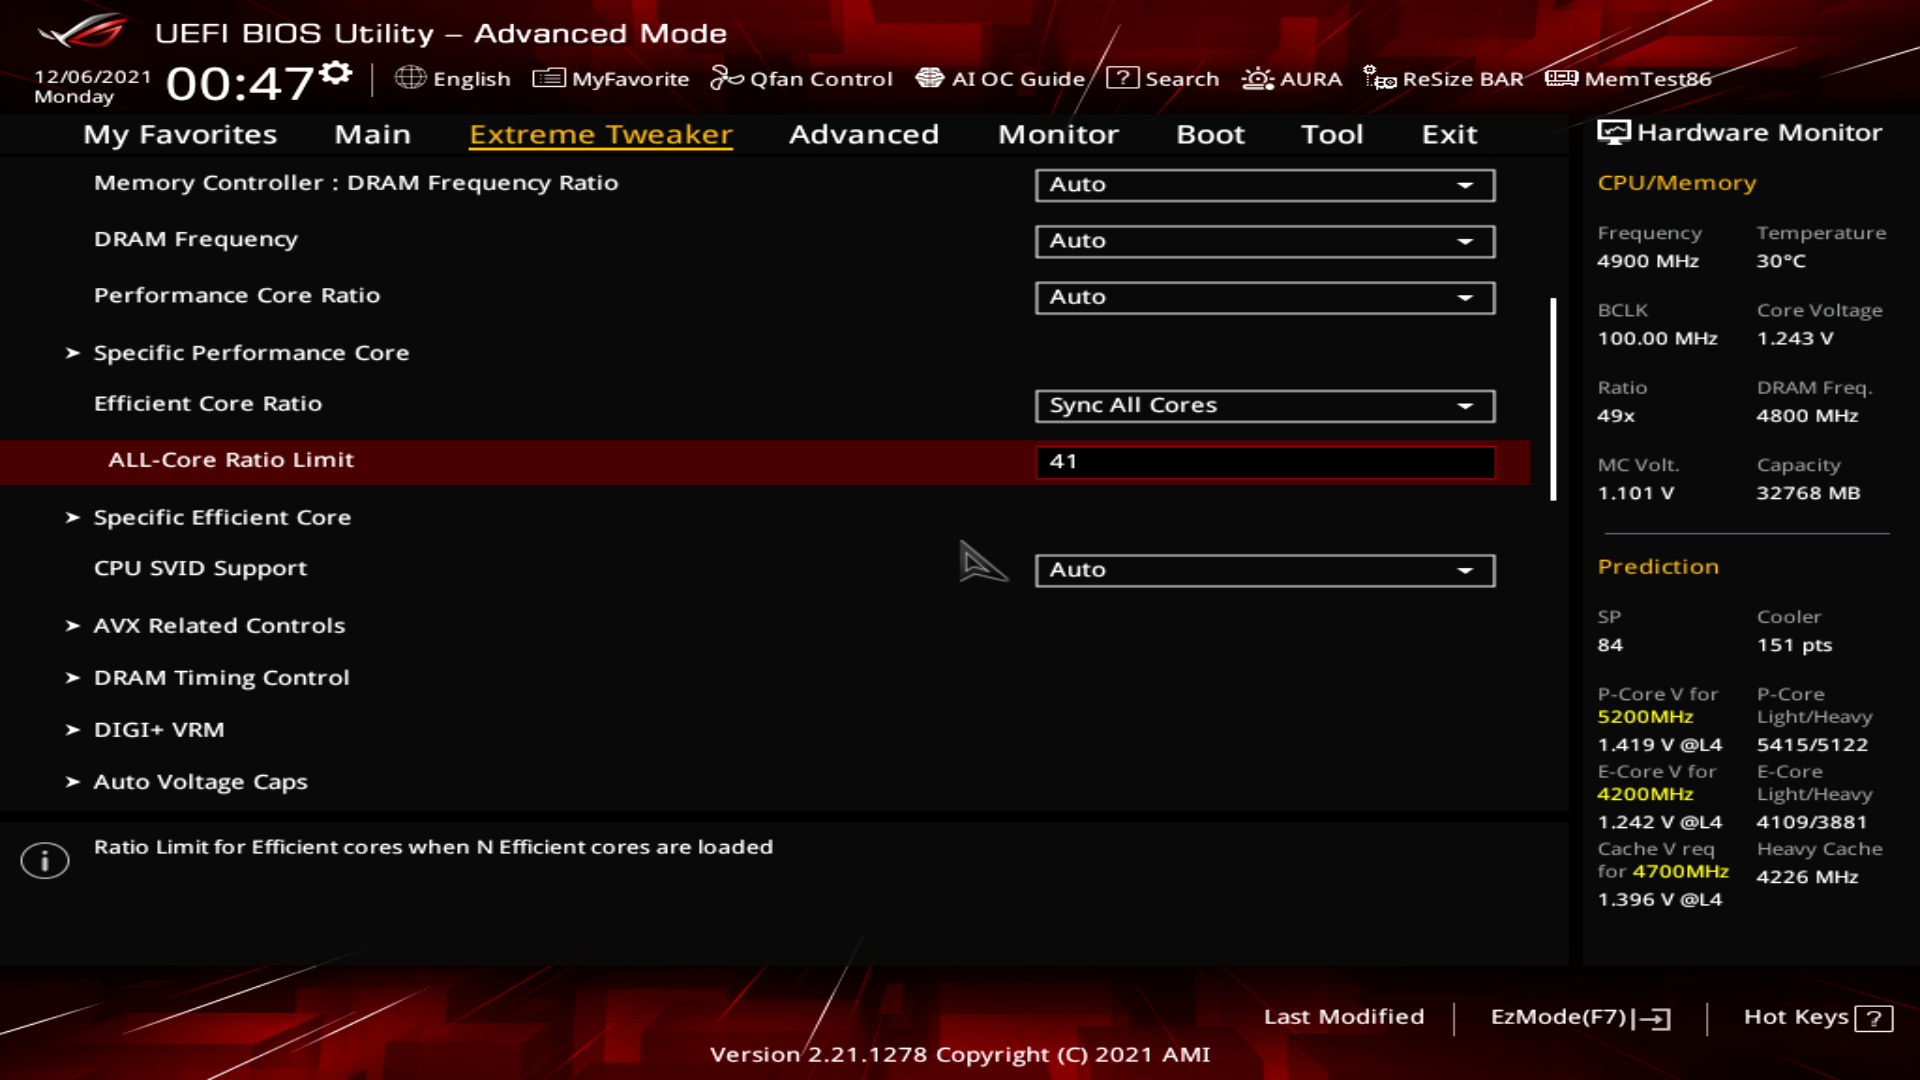Click the Last Modified button
1920x1080 pixels.
1343,1017
